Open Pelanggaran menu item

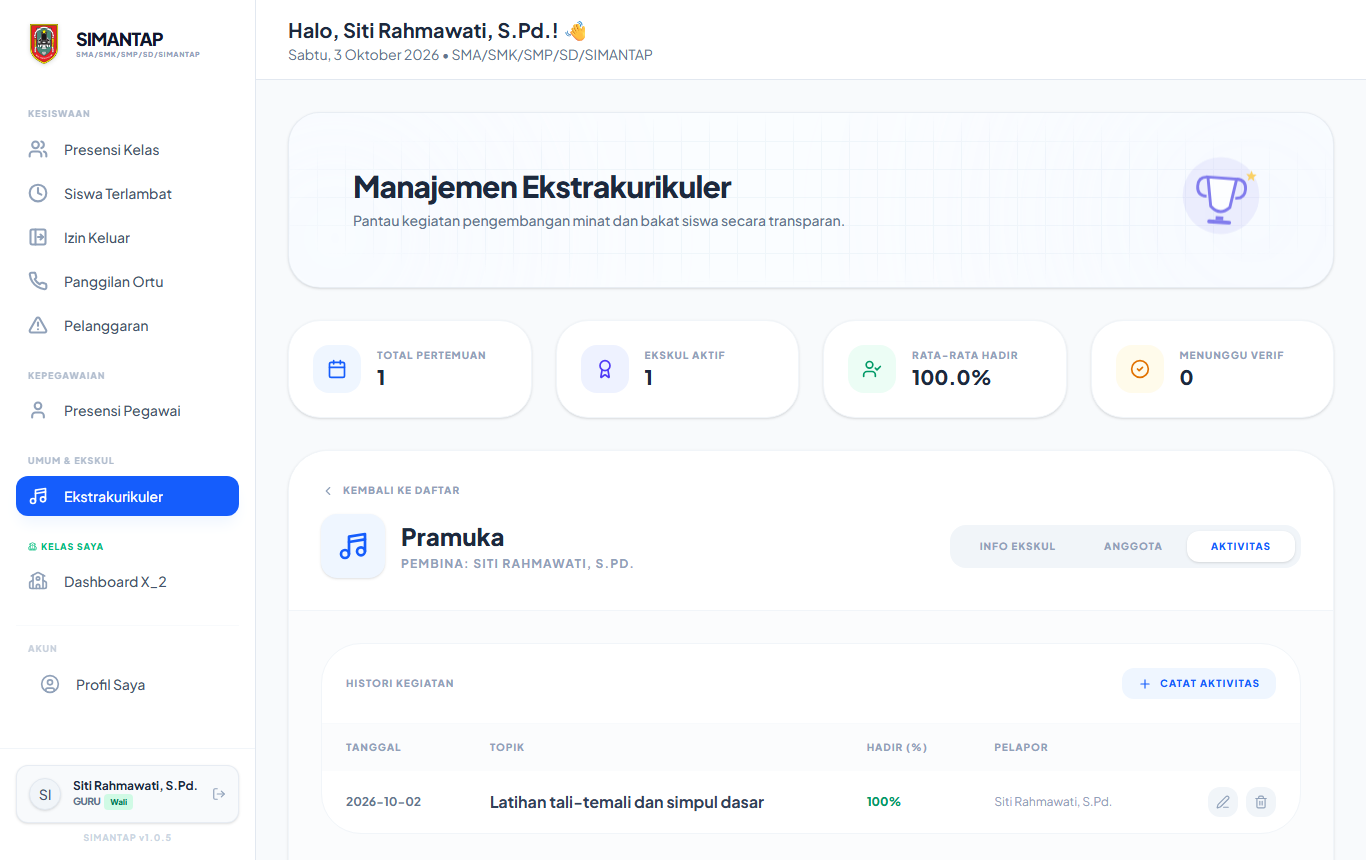click(127, 326)
